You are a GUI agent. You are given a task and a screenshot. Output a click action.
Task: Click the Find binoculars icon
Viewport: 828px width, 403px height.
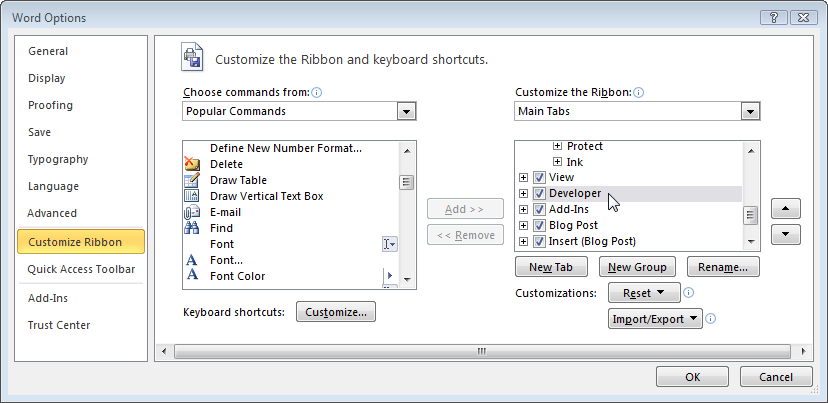tap(192, 228)
